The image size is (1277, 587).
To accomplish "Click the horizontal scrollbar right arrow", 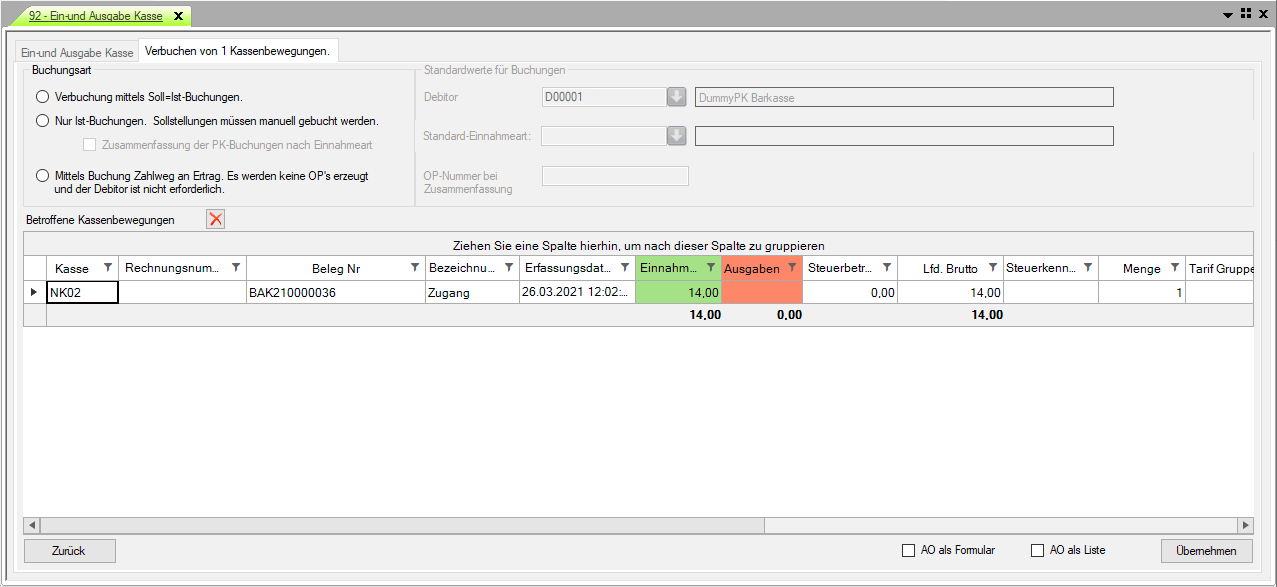I will 1245,525.
